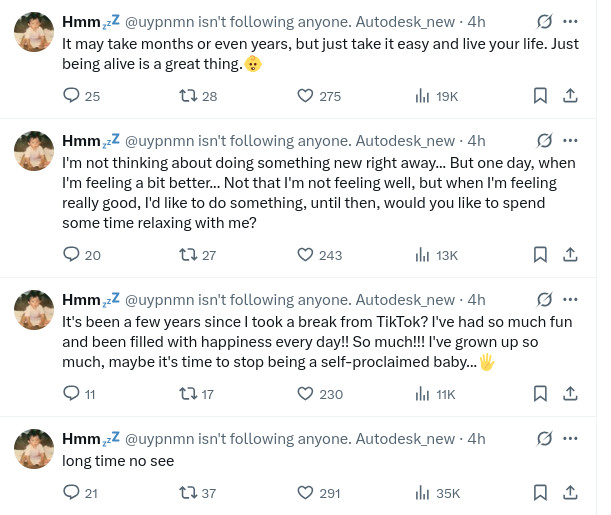Reply to the "long time no see" tweet
The width and height of the screenshot is (611, 515).
tap(72, 492)
